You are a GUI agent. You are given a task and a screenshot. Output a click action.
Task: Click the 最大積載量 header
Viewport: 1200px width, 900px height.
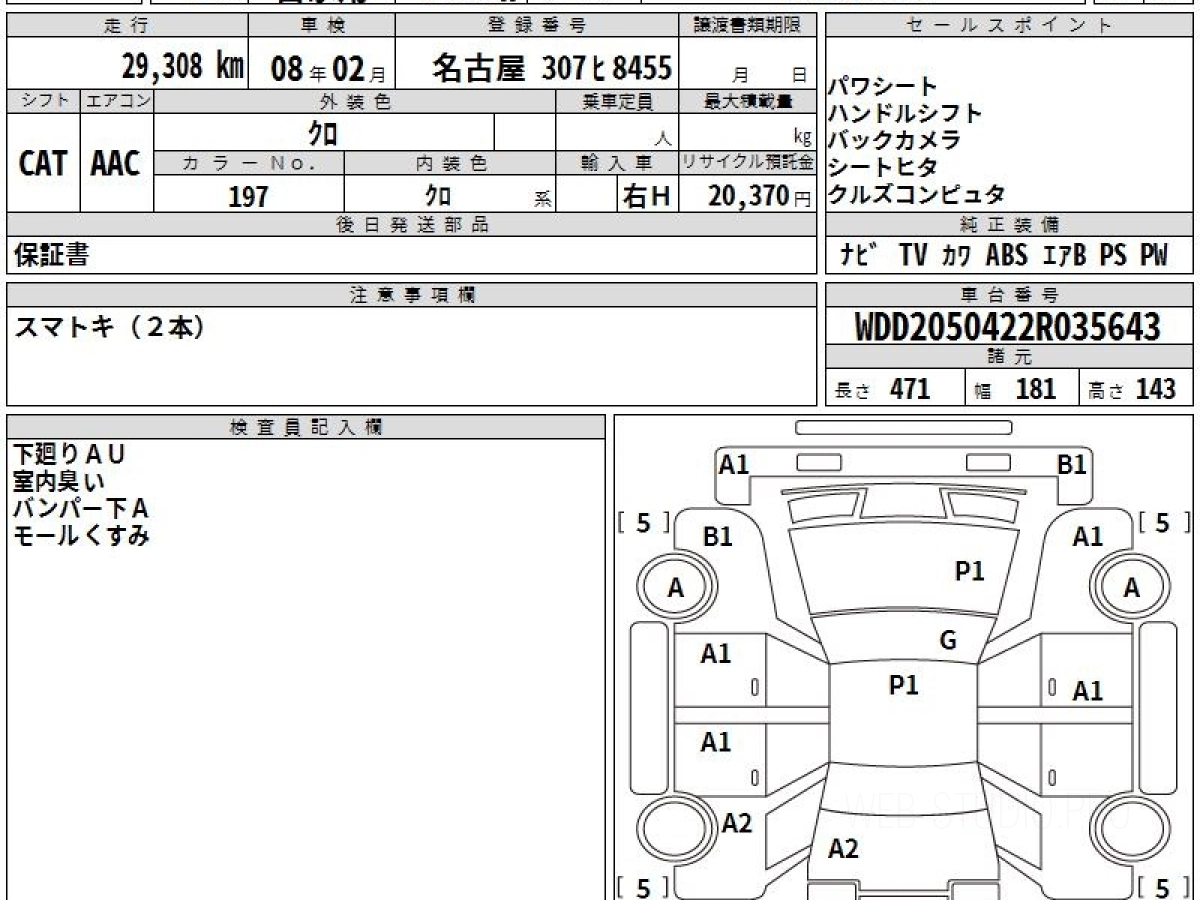coord(748,101)
